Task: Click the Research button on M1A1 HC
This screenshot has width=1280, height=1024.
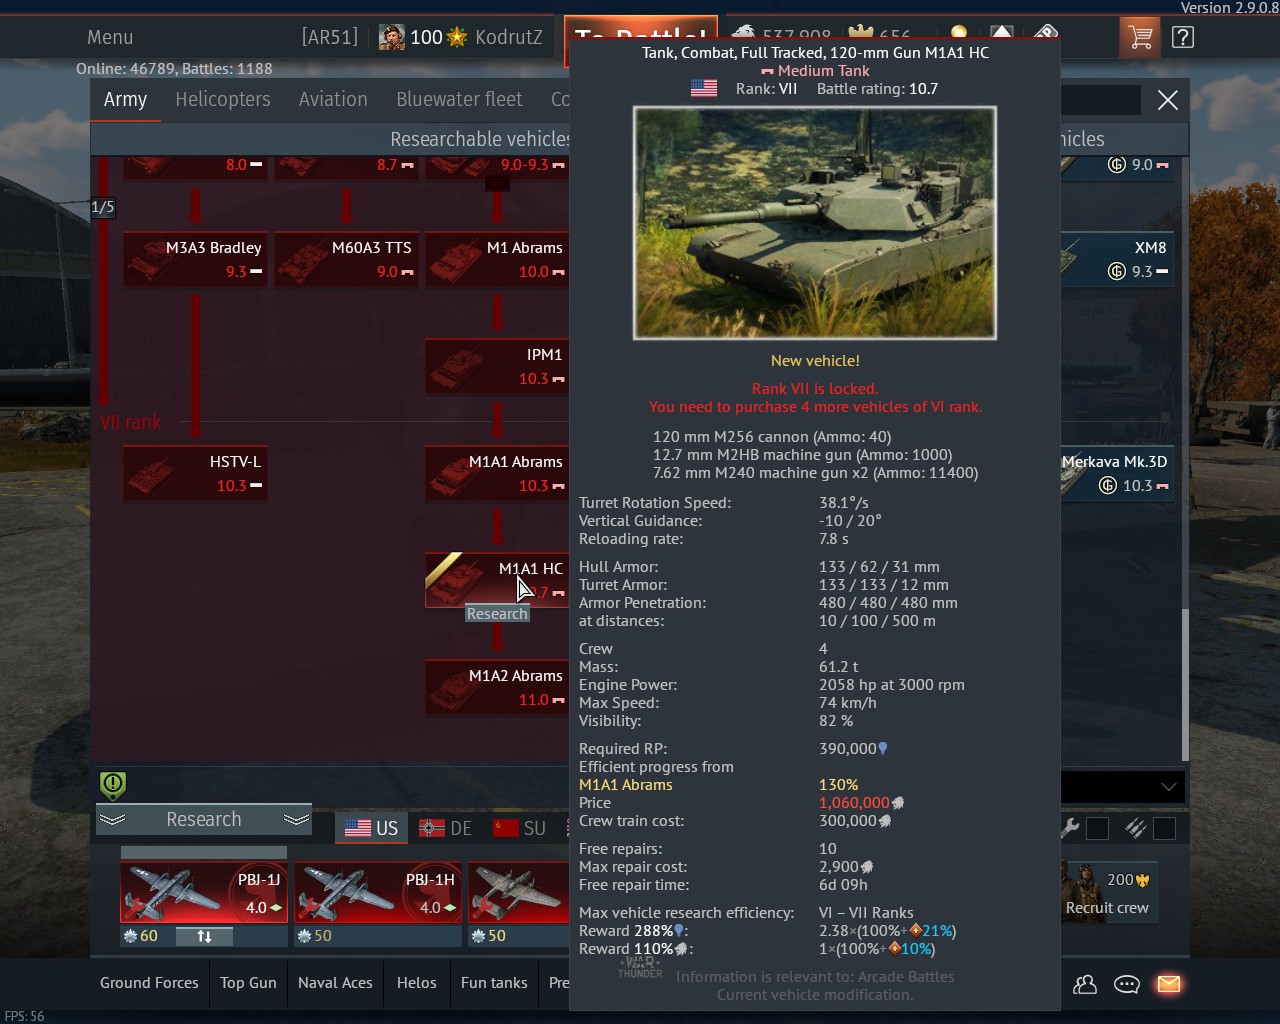Action: click(497, 614)
